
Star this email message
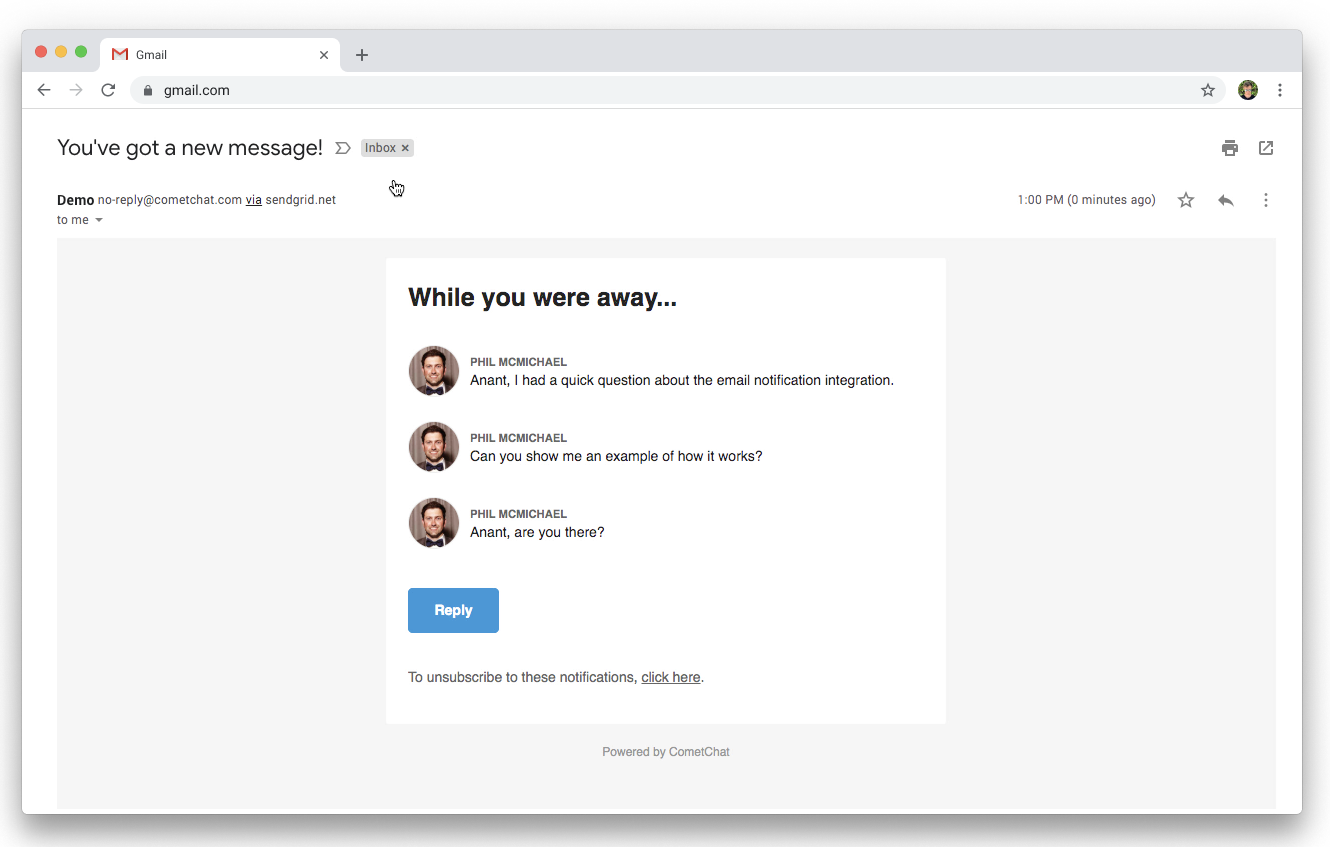(1186, 200)
